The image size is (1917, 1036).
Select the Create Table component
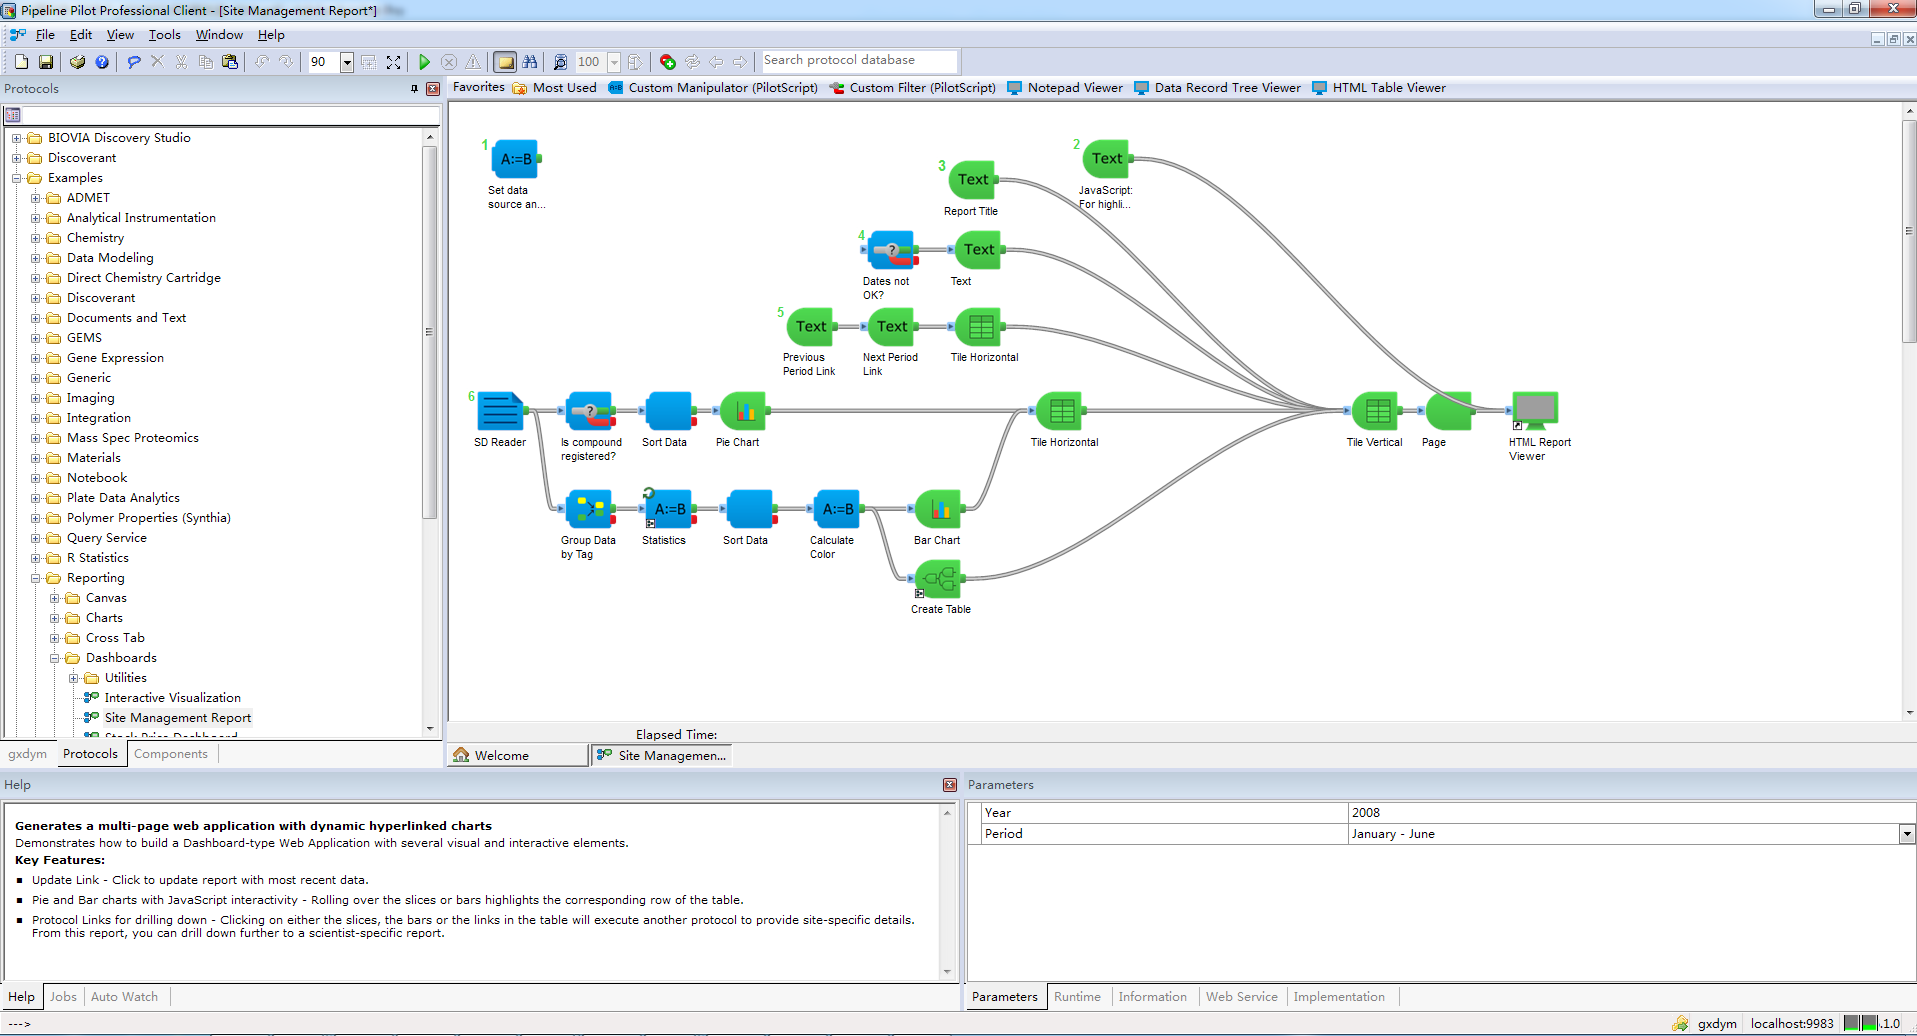pyautogui.click(x=939, y=578)
